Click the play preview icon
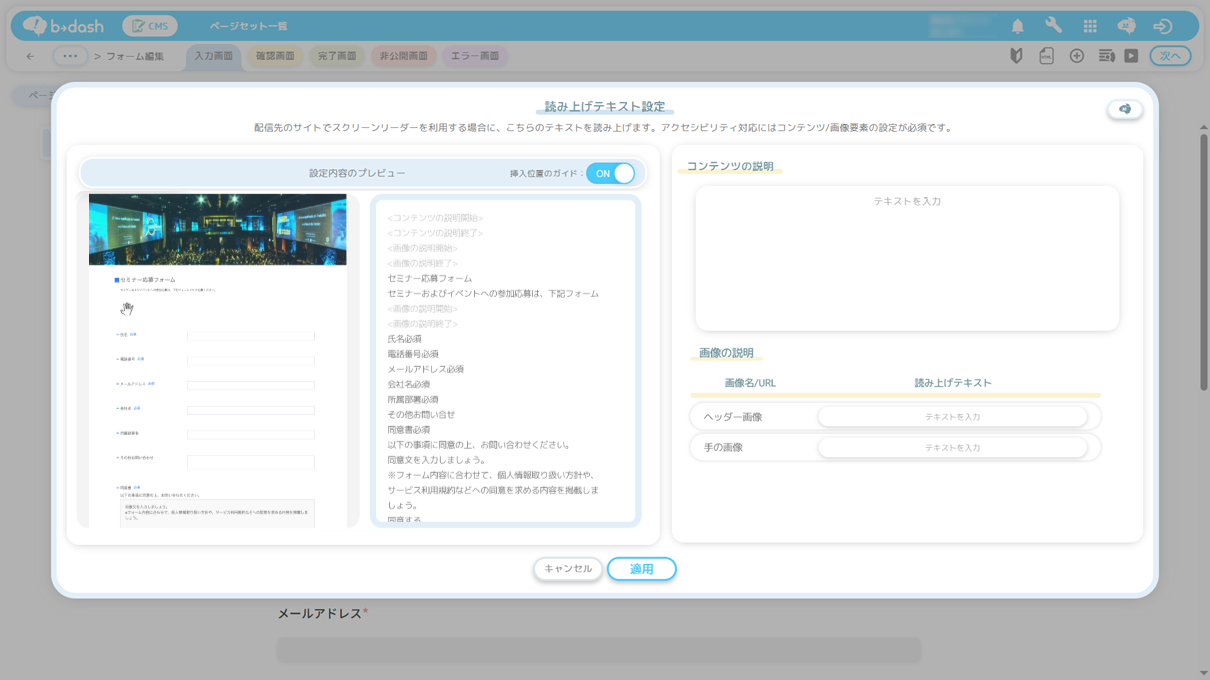The height and width of the screenshot is (680, 1210). click(1131, 56)
